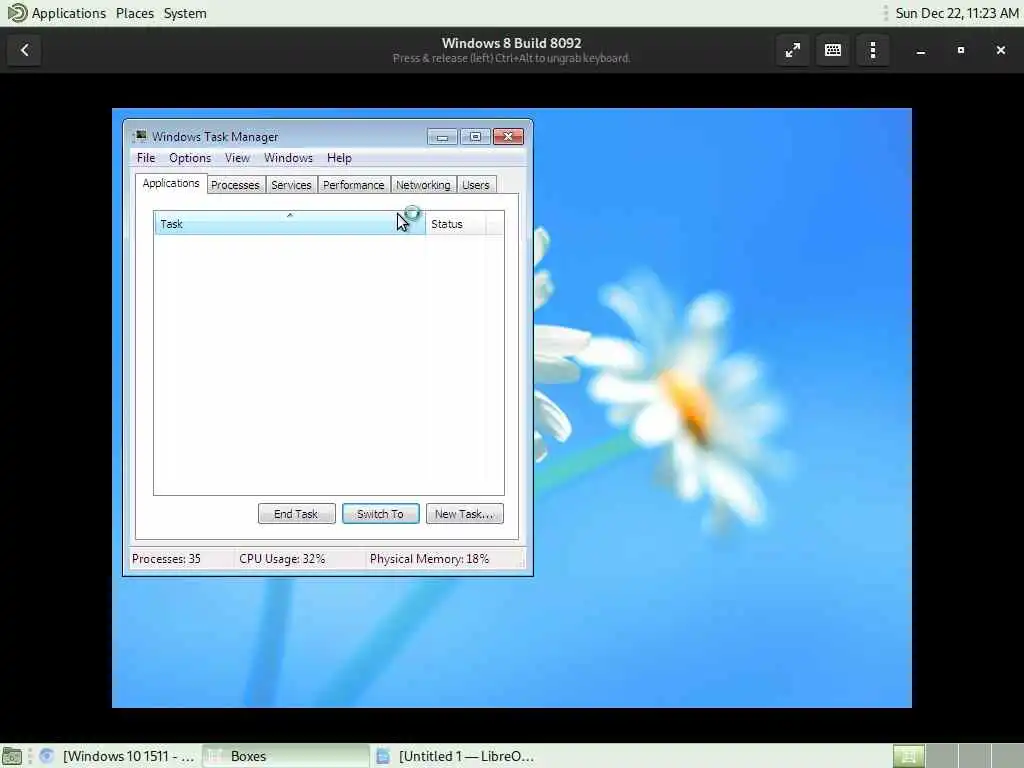Viewport: 1024px width, 768px height.
Task: Click the show desktop icon in bottom panel
Action: [x=12, y=756]
